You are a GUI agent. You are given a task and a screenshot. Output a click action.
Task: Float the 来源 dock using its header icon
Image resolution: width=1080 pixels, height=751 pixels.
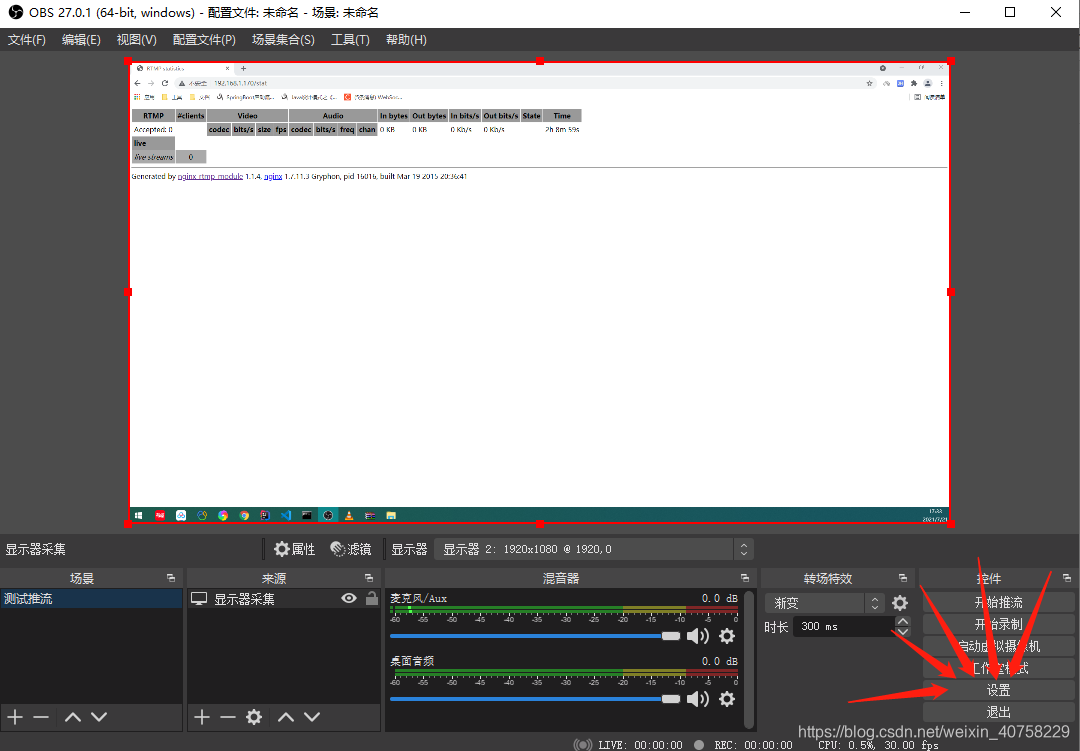(368, 578)
